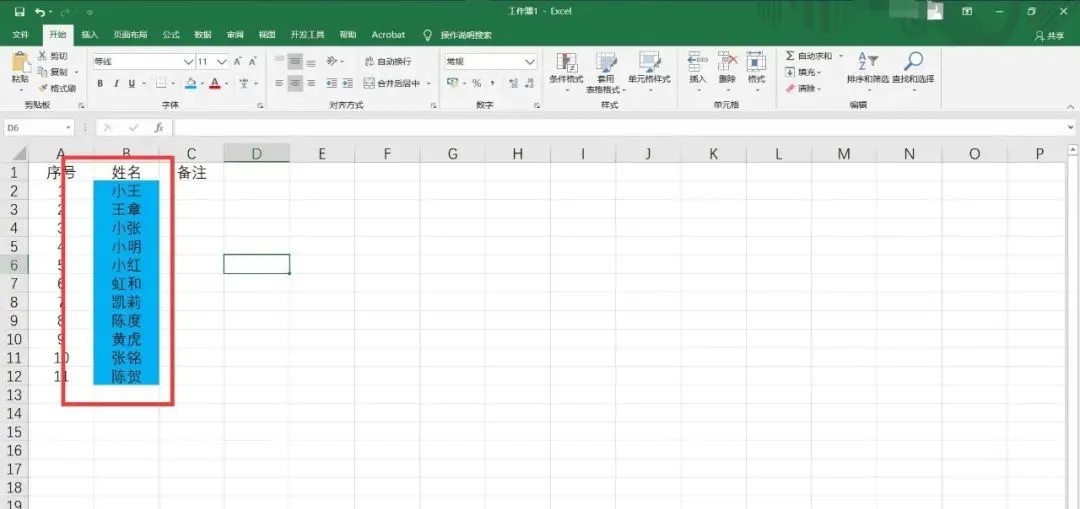Click the decrease indent icon
Screen dimensions: 1080x509
coord(331,83)
